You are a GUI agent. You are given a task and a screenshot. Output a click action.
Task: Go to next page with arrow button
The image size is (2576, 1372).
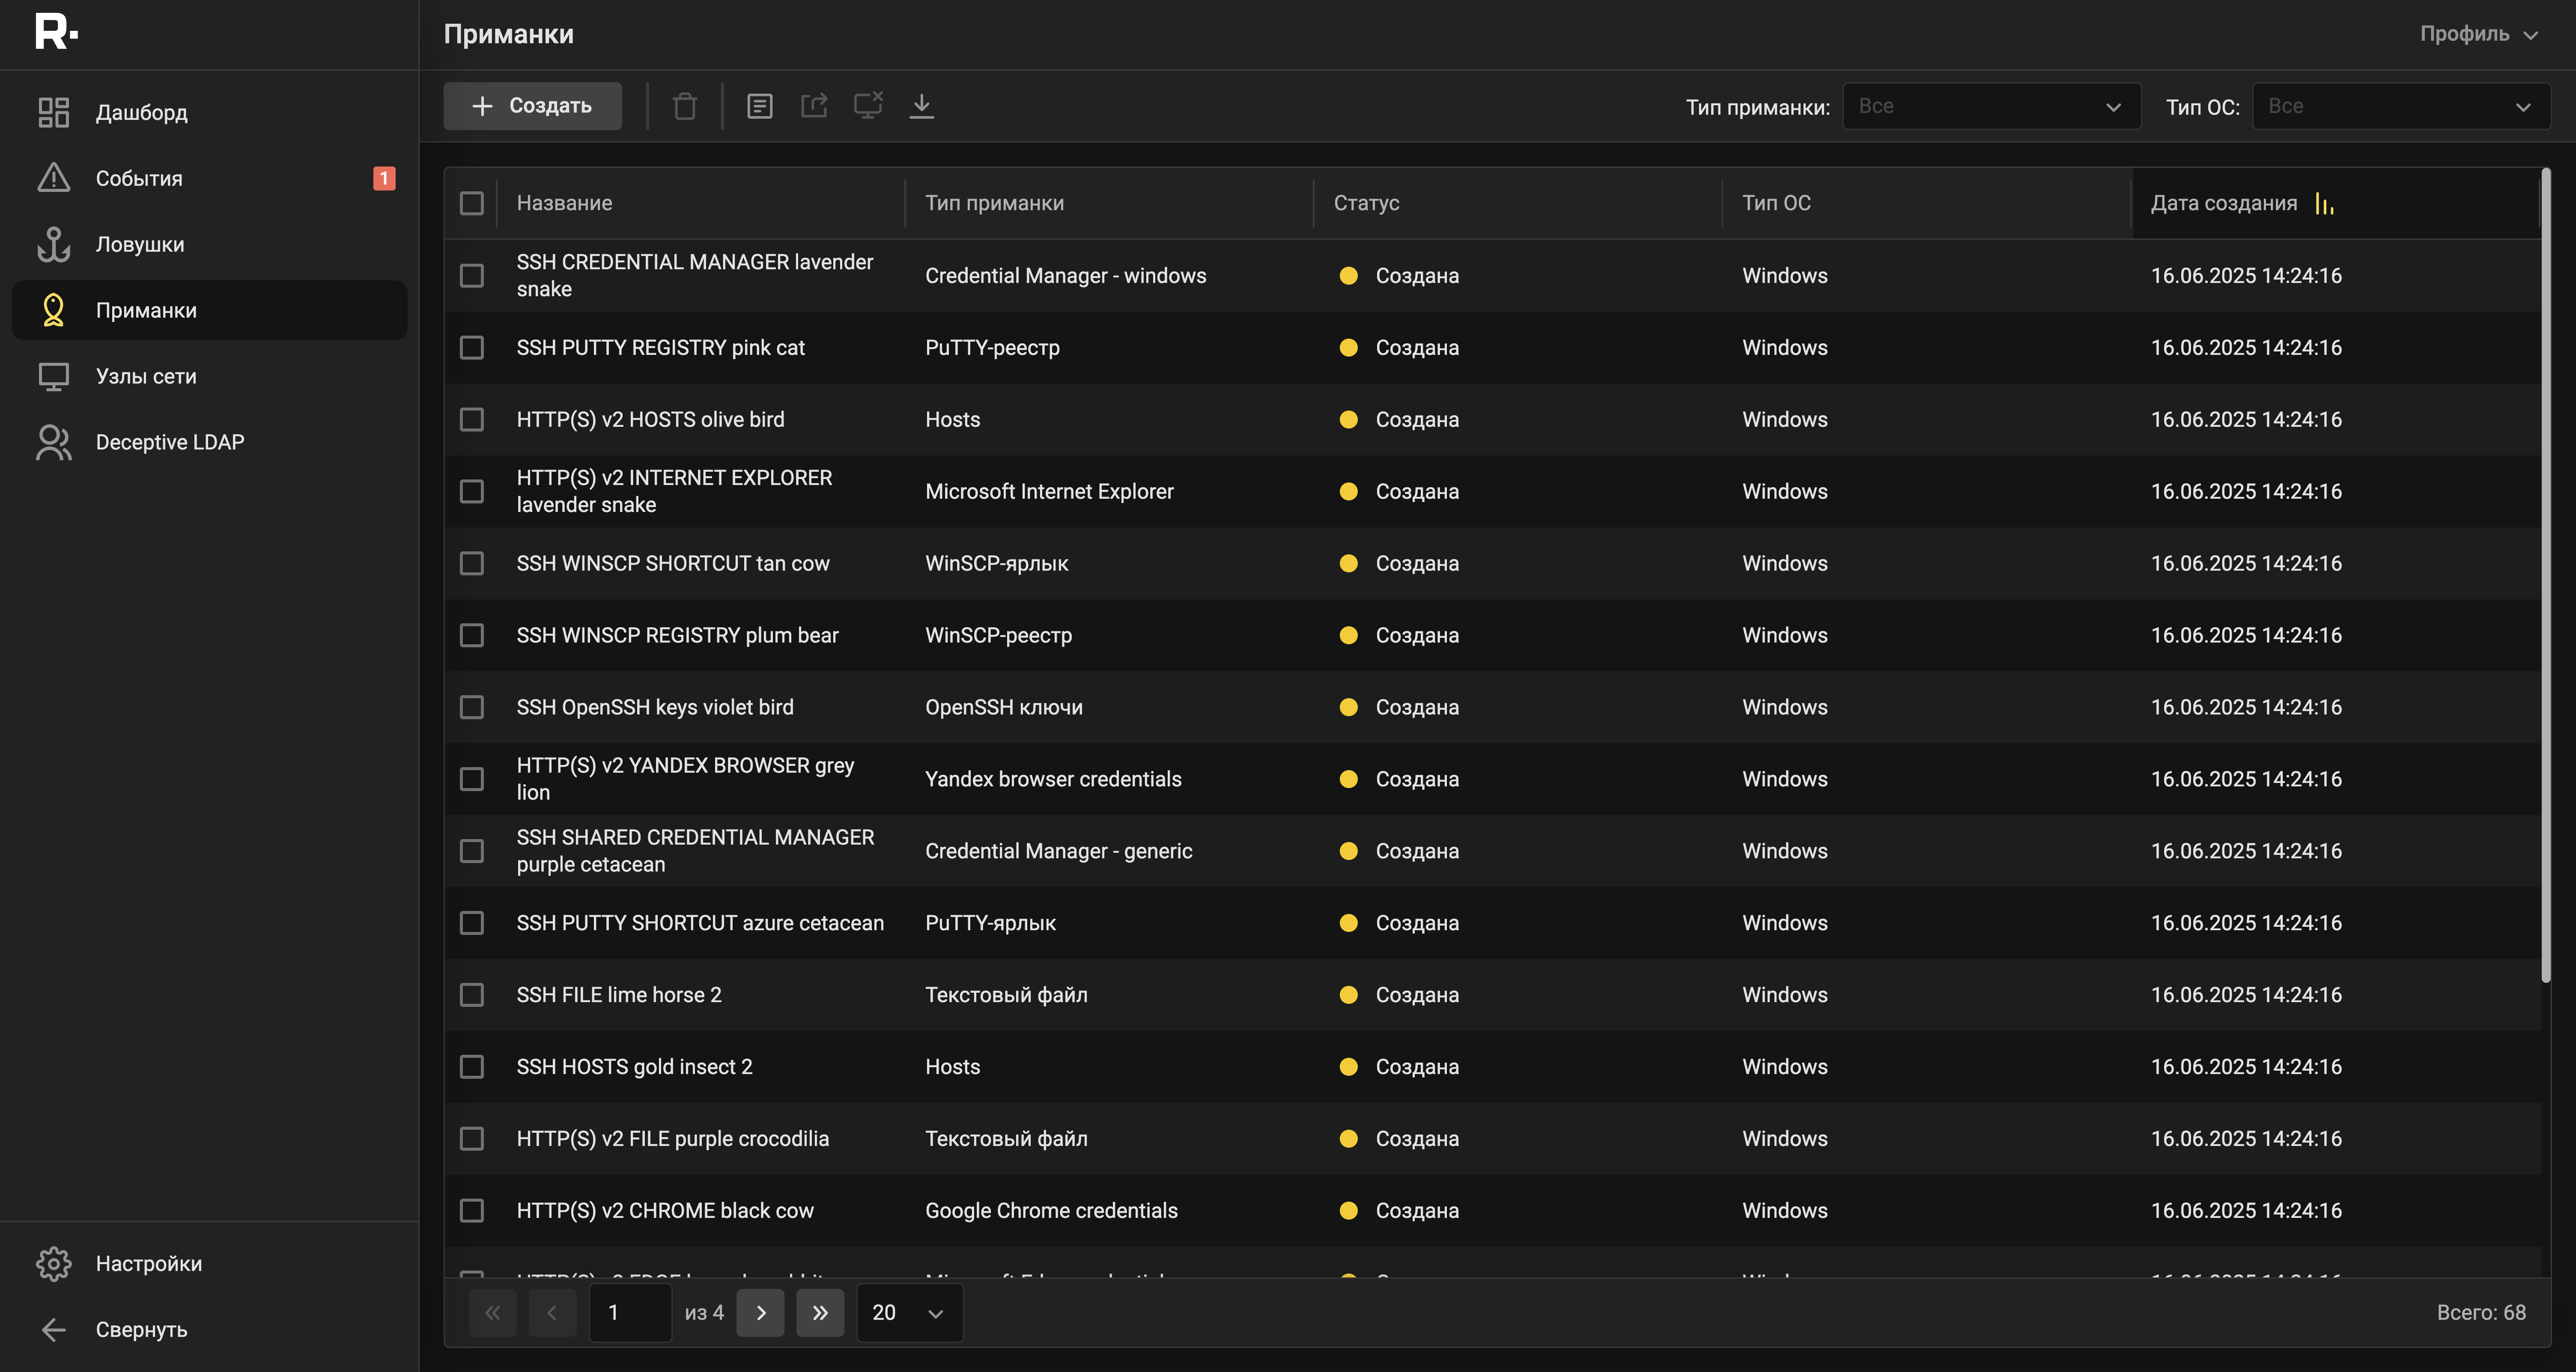click(x=760, y=1313)
